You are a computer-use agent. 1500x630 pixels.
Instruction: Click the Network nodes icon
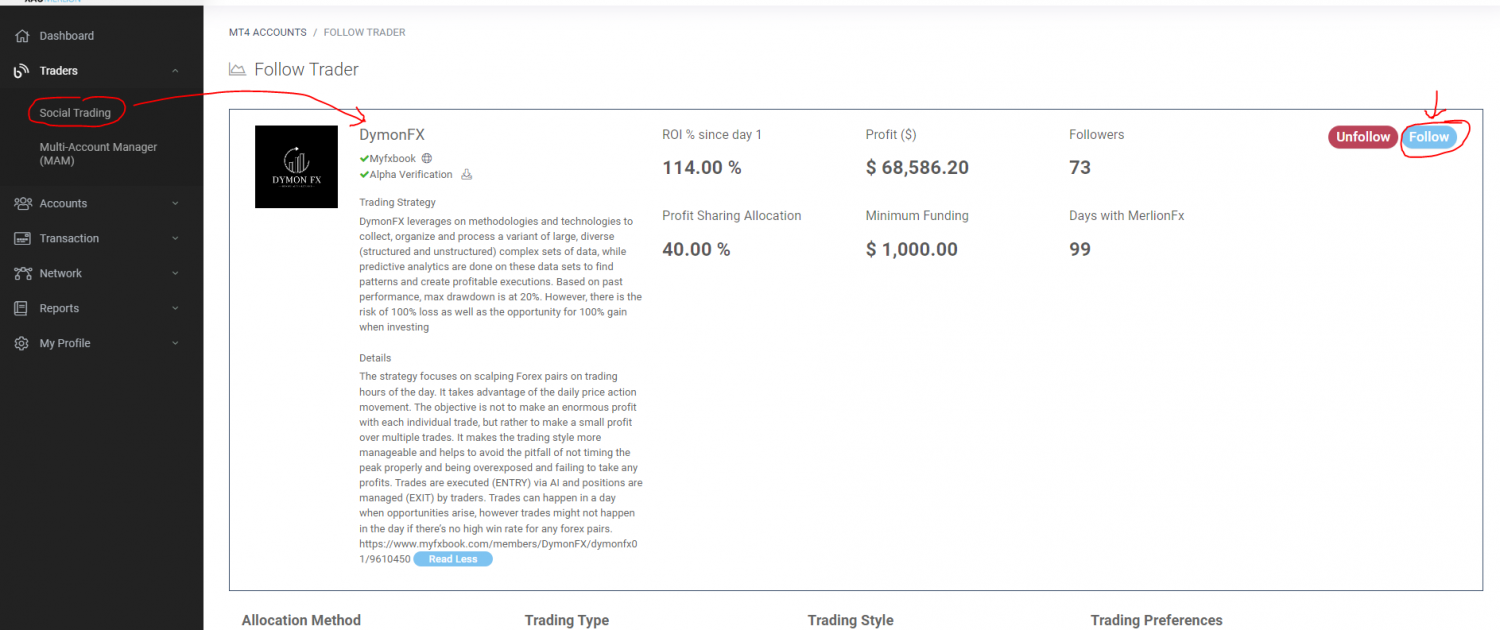tap(22, 274)
